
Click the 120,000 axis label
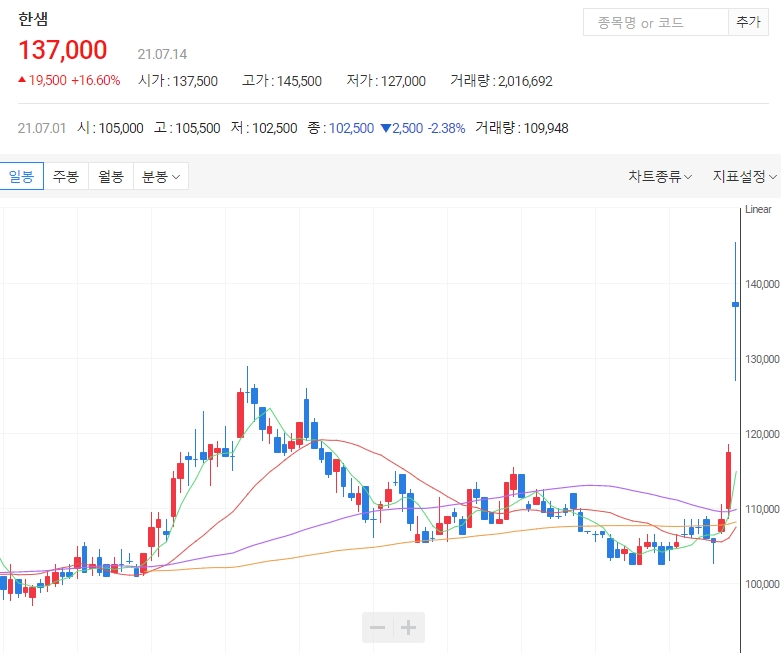(x=762, y=434)
